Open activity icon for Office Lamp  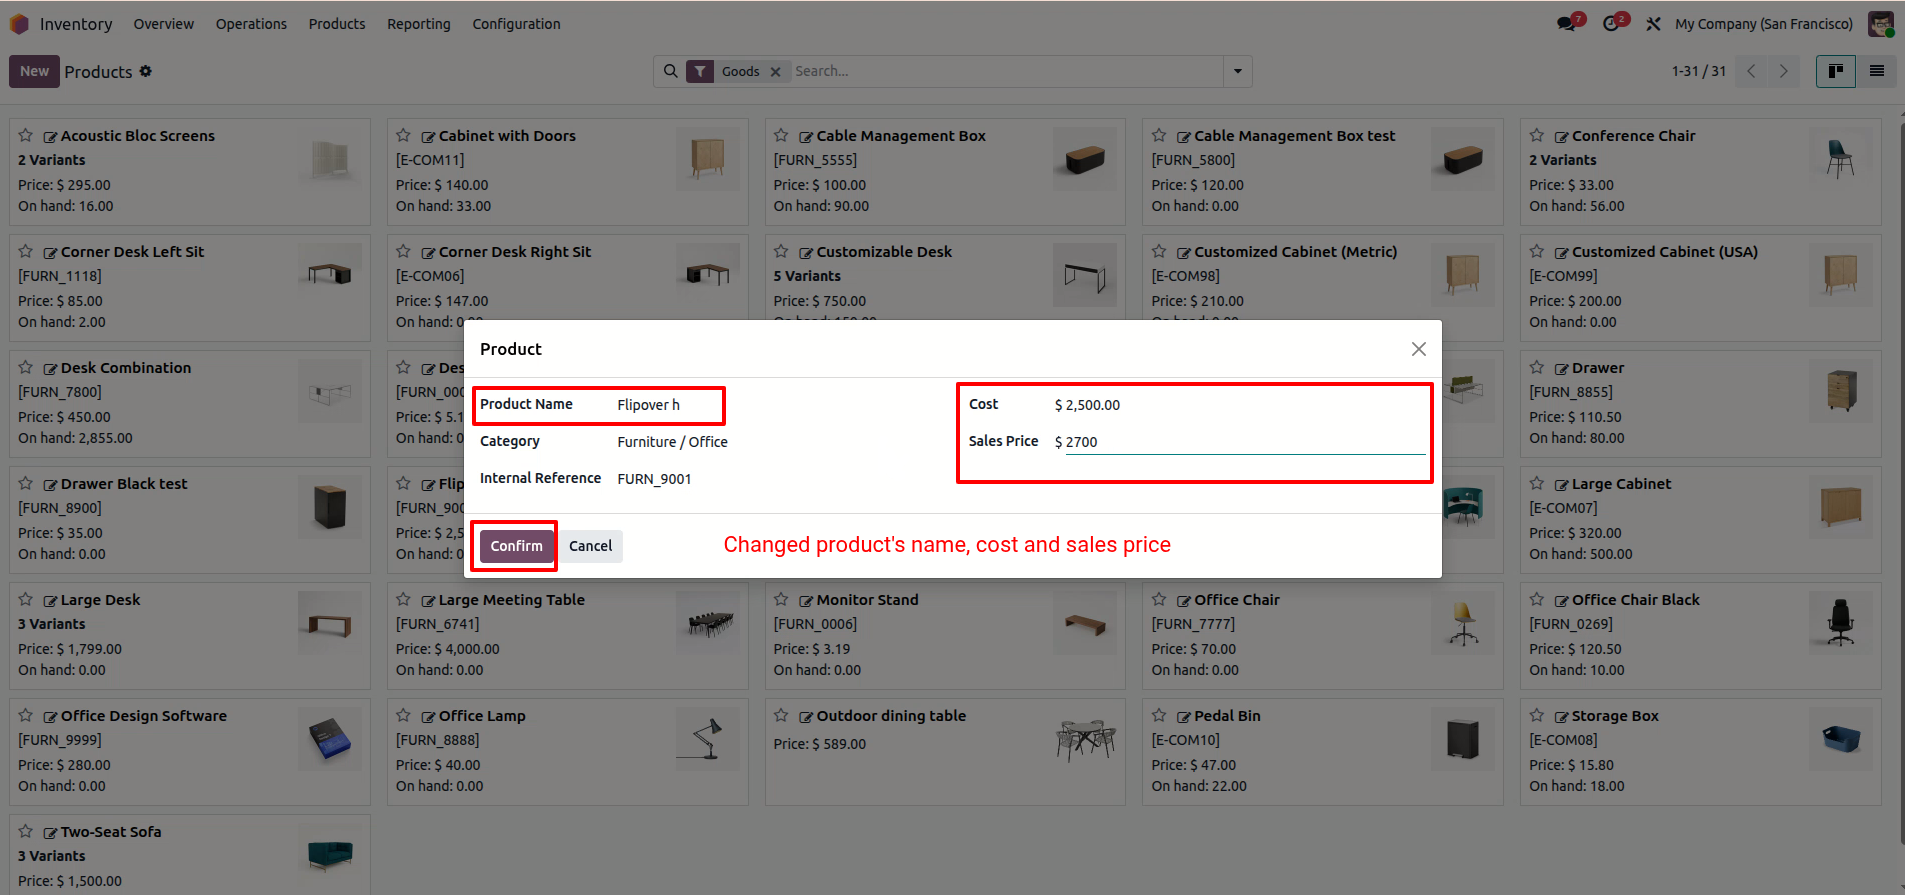(428, 717)
